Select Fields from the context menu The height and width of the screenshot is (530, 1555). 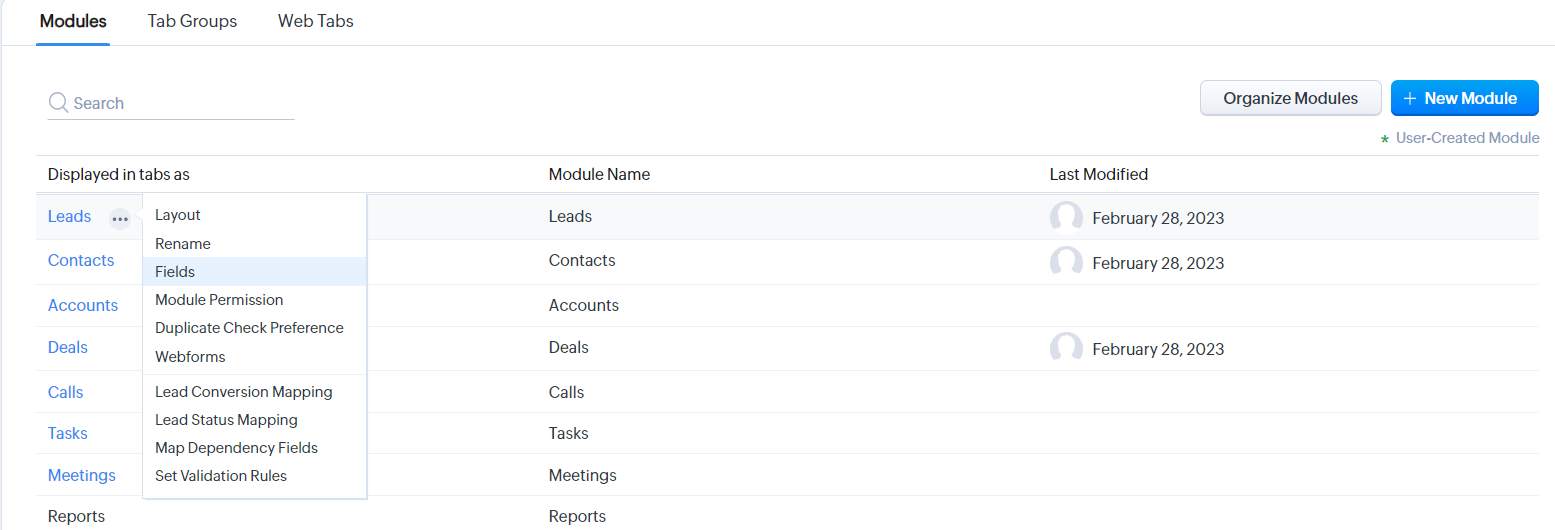point(175,272)
